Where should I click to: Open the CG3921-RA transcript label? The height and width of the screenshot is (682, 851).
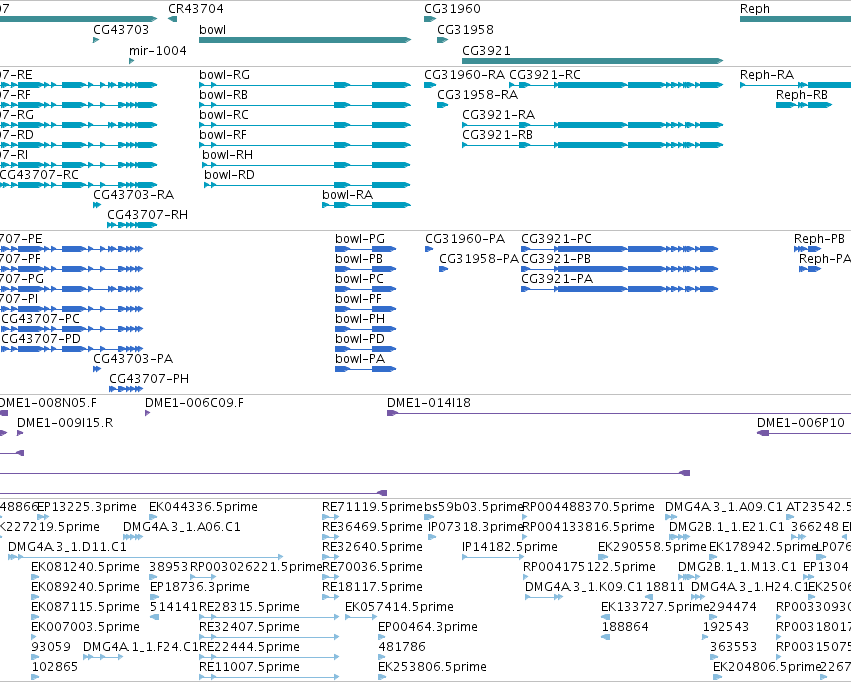[x=498, y=115]
